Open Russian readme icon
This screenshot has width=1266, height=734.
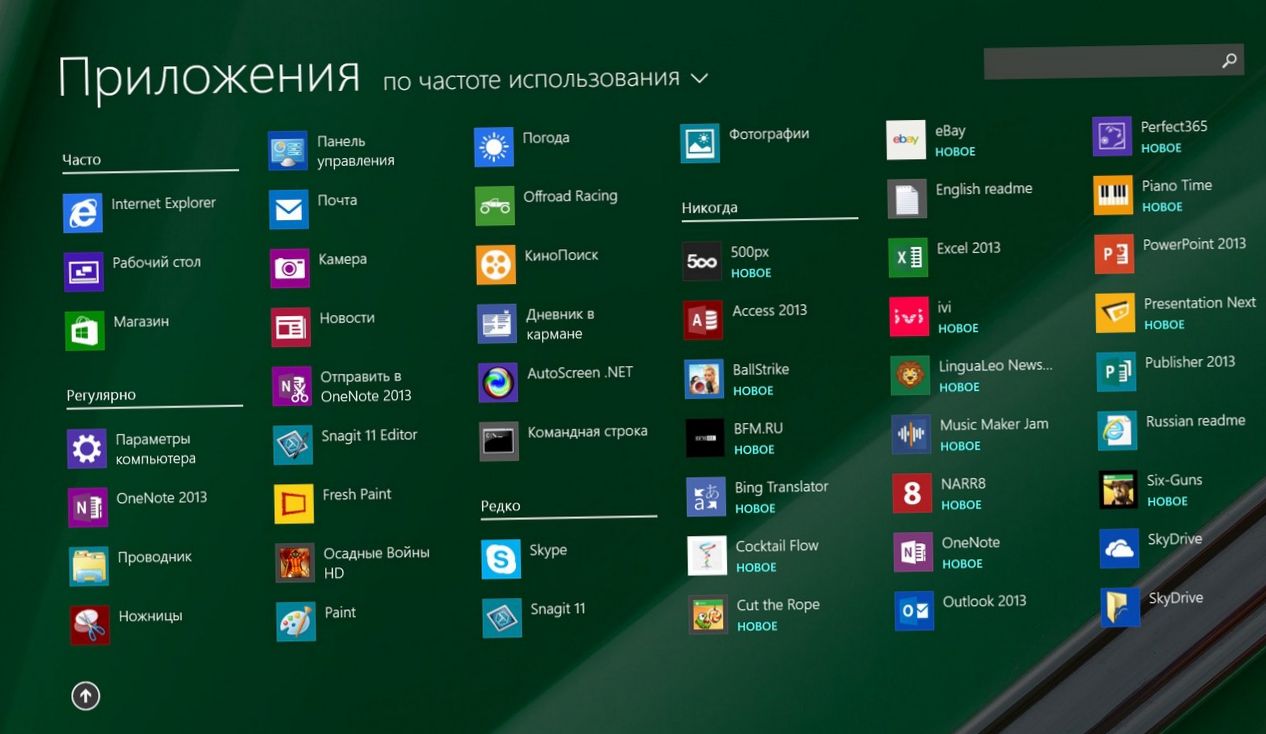coord(1117,430)
